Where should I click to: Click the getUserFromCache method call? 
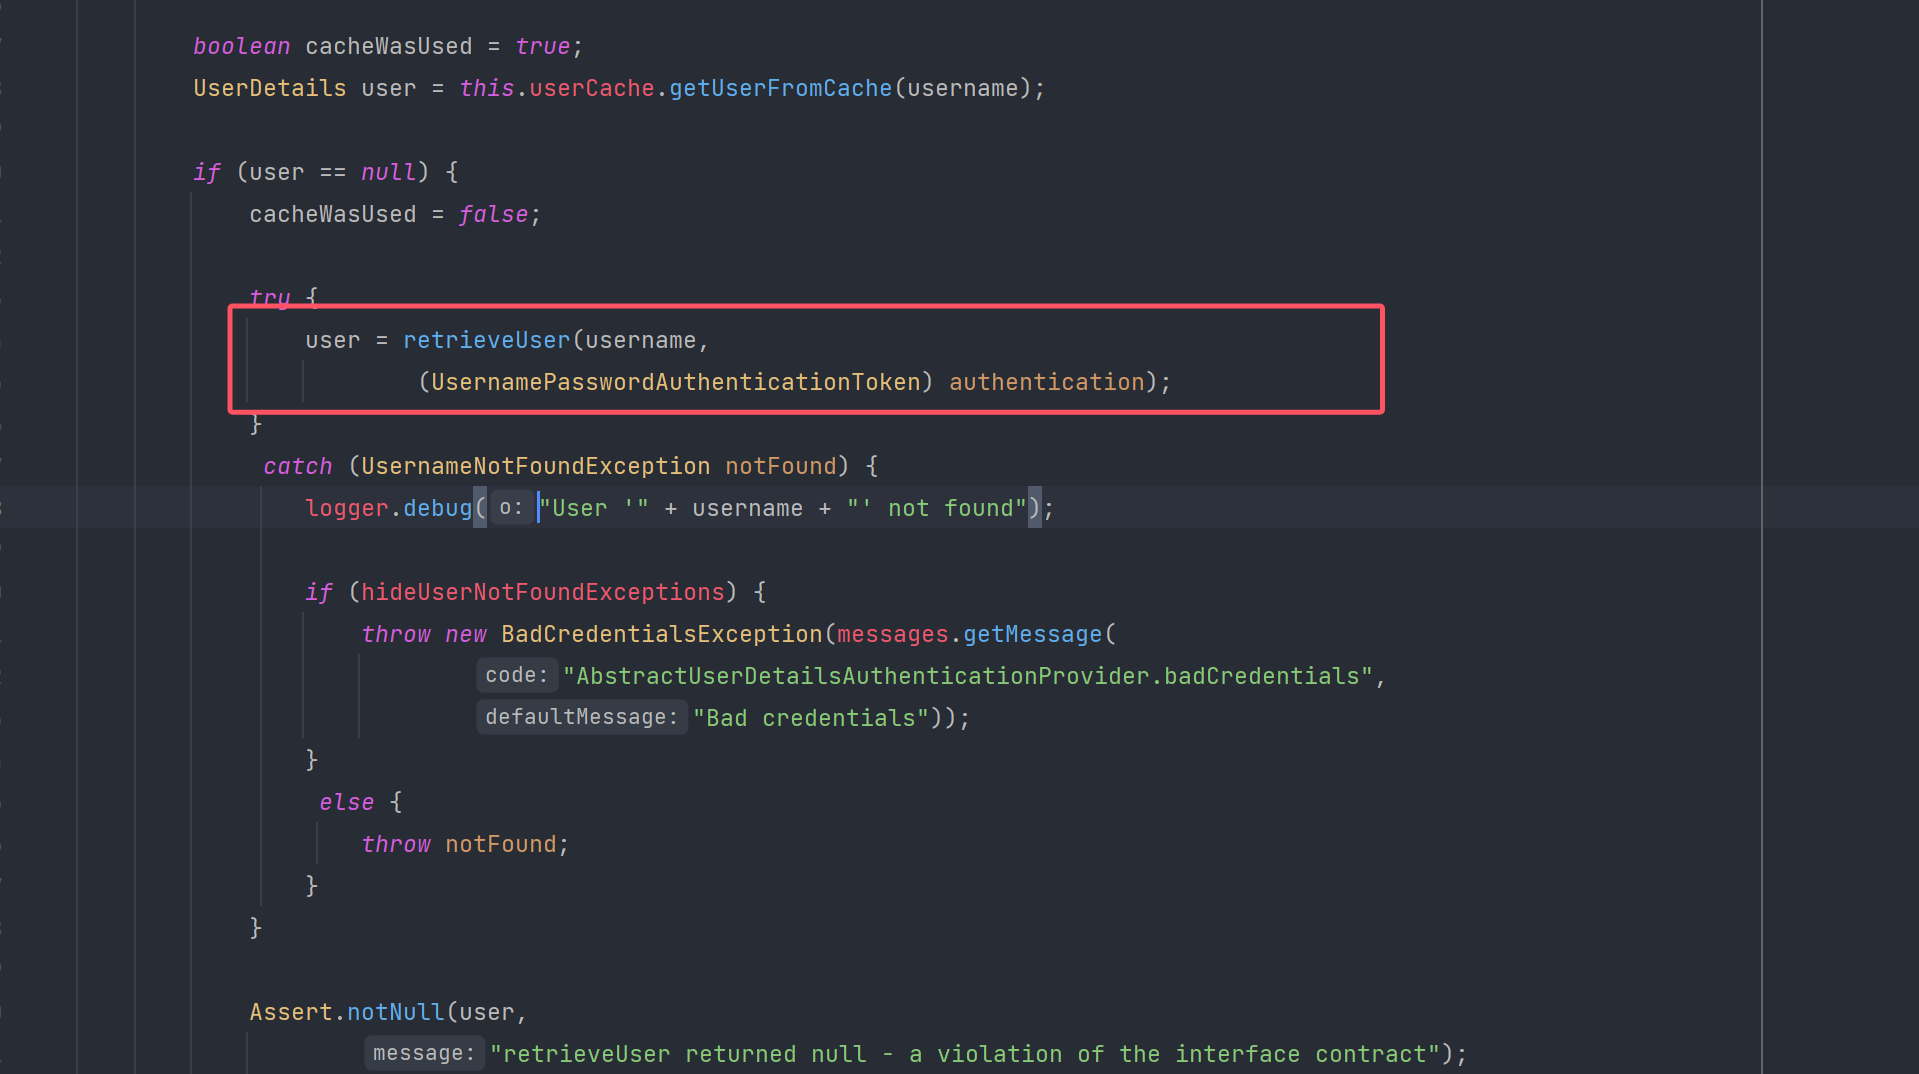(780, 88)
